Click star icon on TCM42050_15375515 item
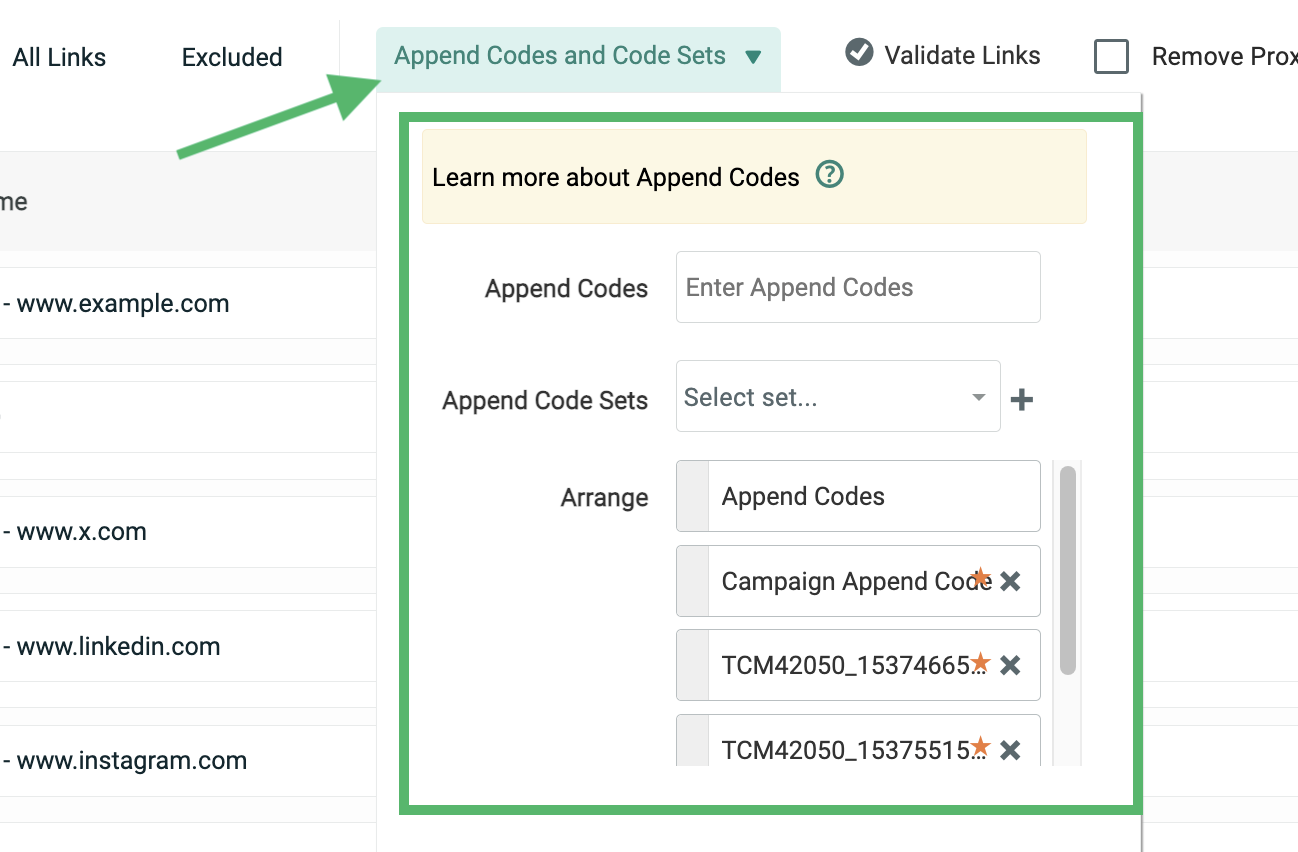The height and width of the screenshot is (852, 1298). tap(980, 746)
